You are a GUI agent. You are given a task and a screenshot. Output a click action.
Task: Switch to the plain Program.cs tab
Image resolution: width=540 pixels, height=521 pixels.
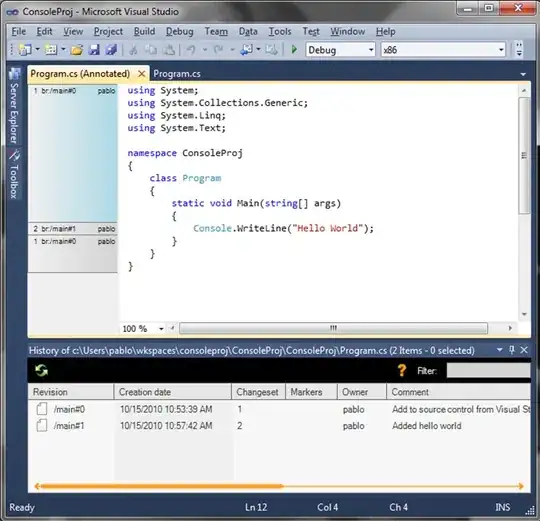pos(177,74)
